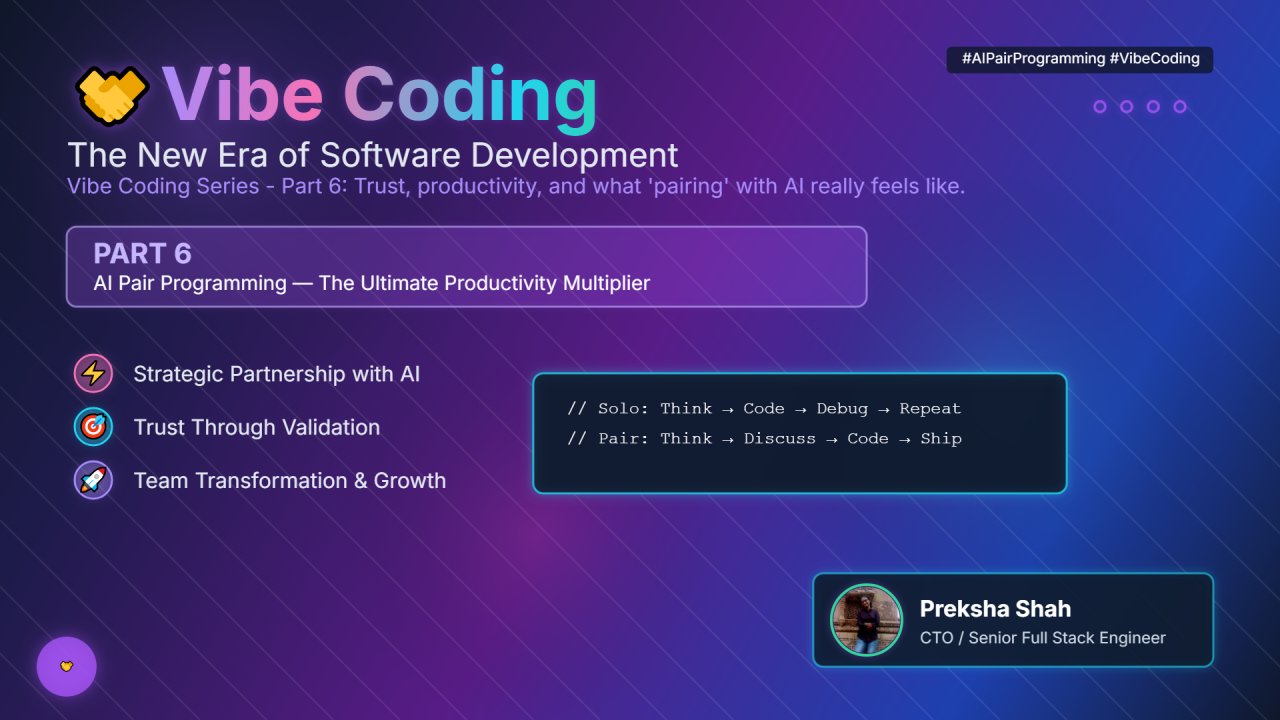Click the #AIPairProgramming hashtag badge

[x=1080, y=59]
